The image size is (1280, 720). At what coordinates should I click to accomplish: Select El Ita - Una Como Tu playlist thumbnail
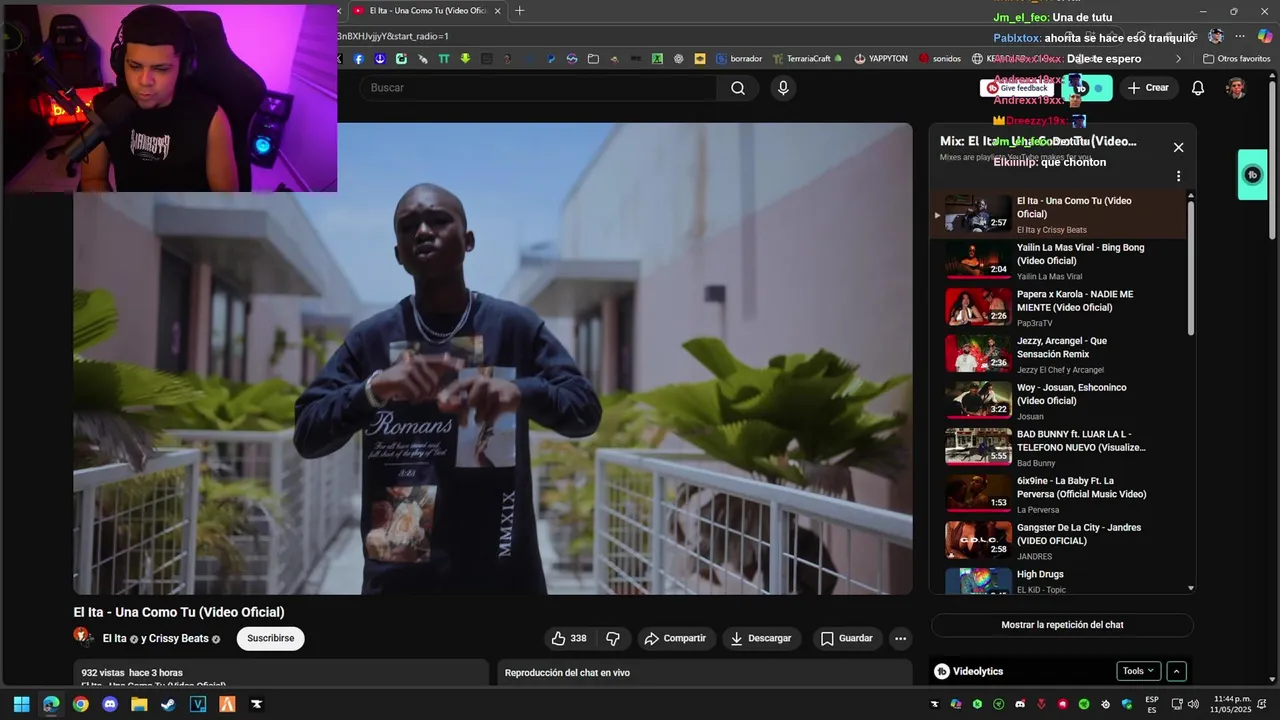tap(978, 214)
